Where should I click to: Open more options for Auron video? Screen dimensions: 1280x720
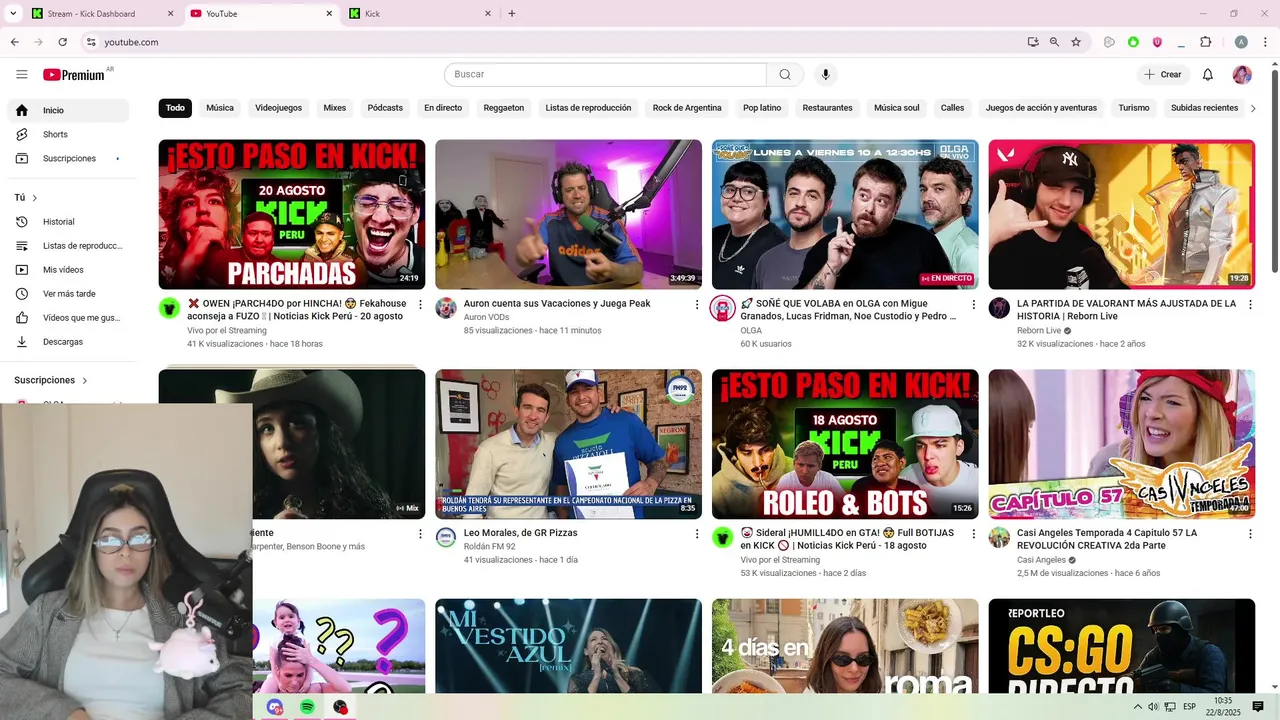coord(697,304)
